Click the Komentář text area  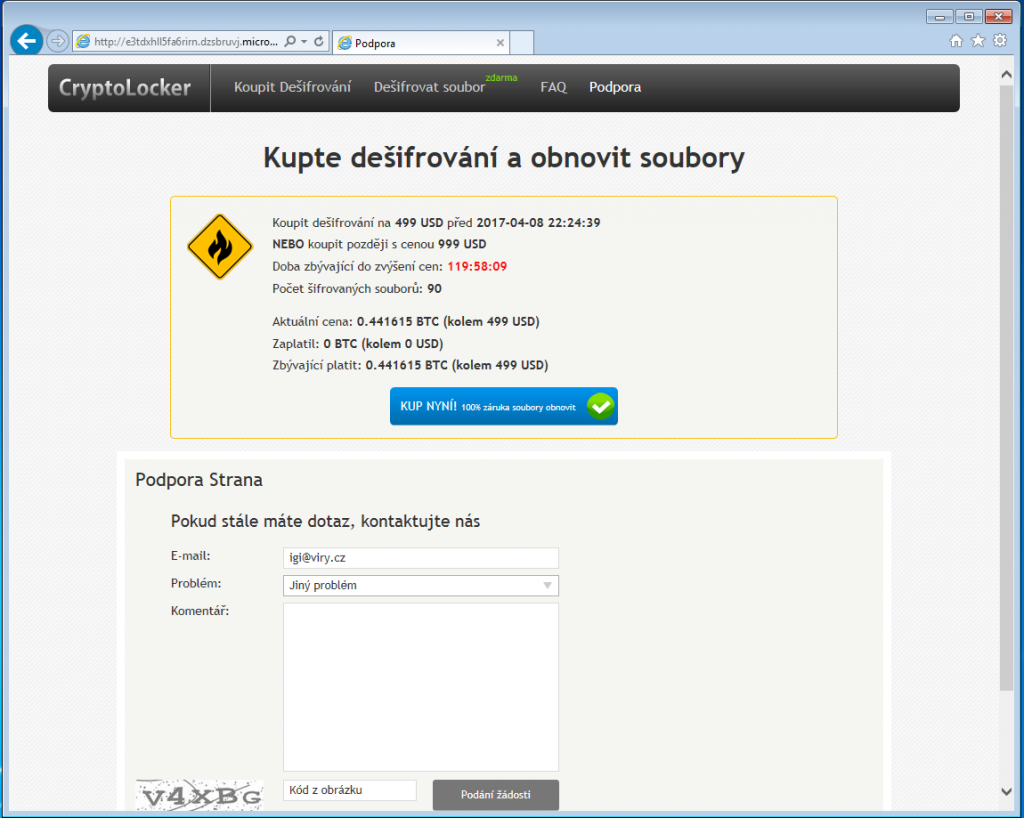[421, 687]
